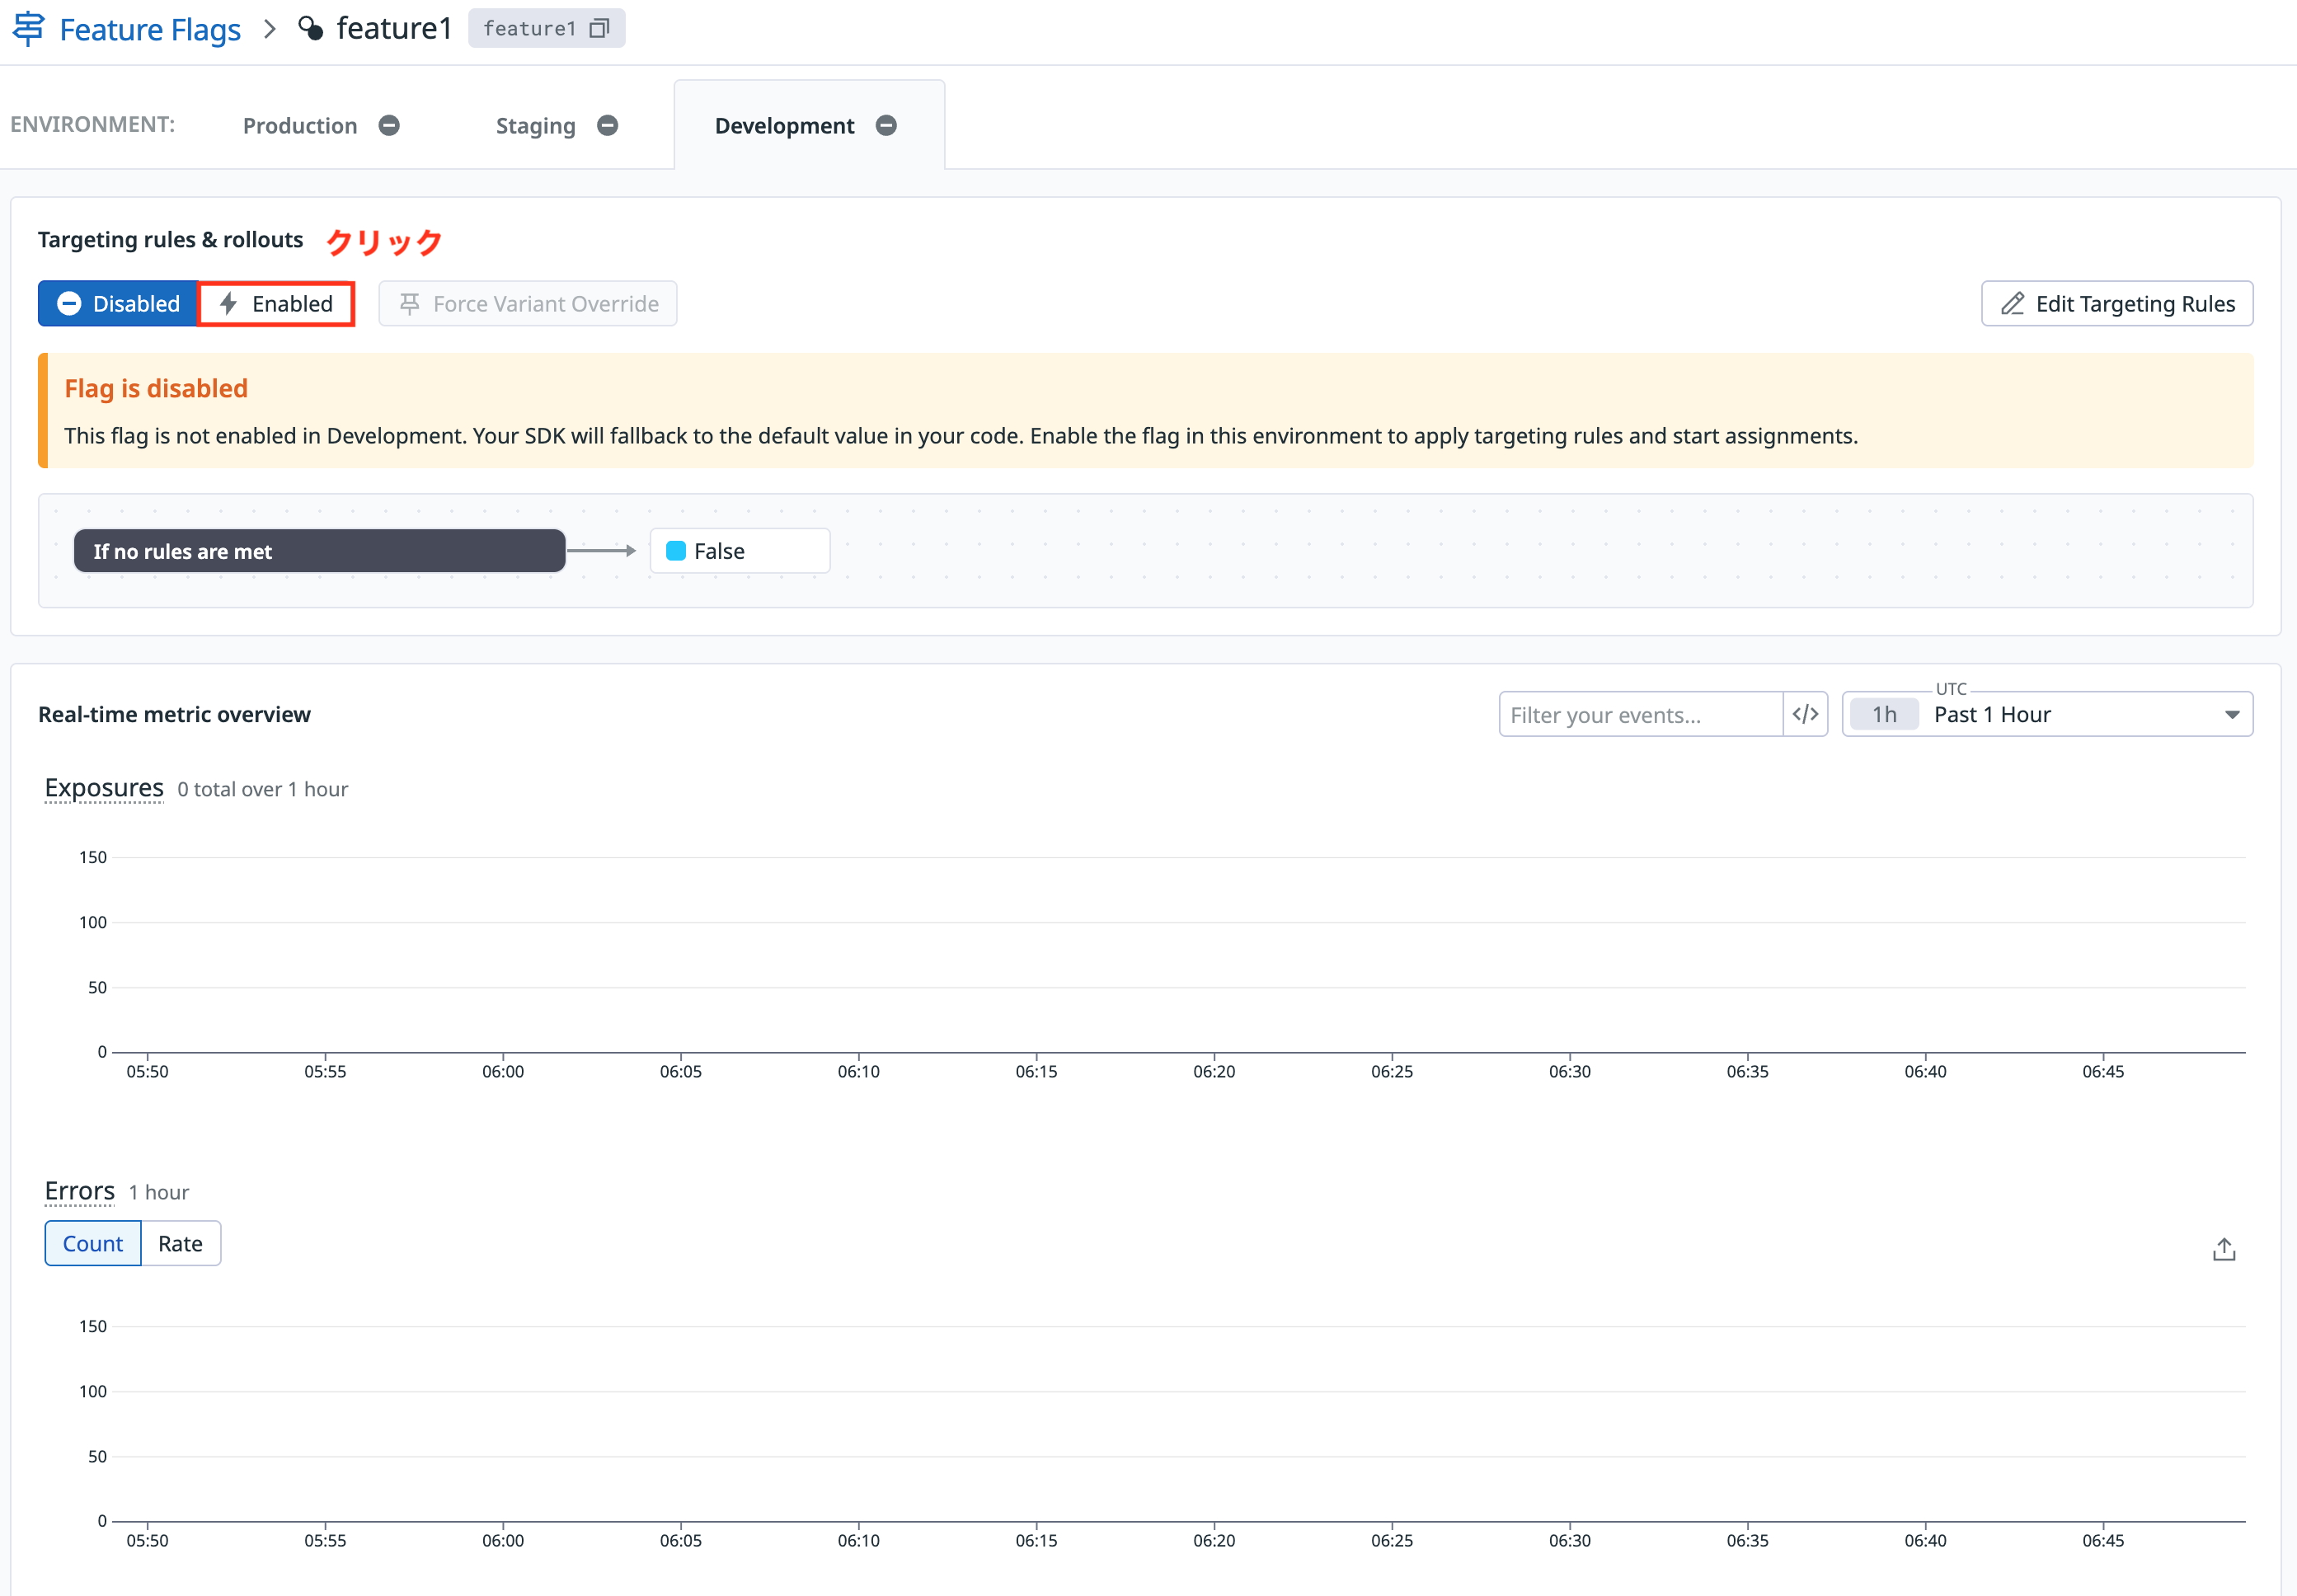This screenshot has height=1596, width=2297.
Task: Copy the feature1 key icon
Action: [599, 29]
